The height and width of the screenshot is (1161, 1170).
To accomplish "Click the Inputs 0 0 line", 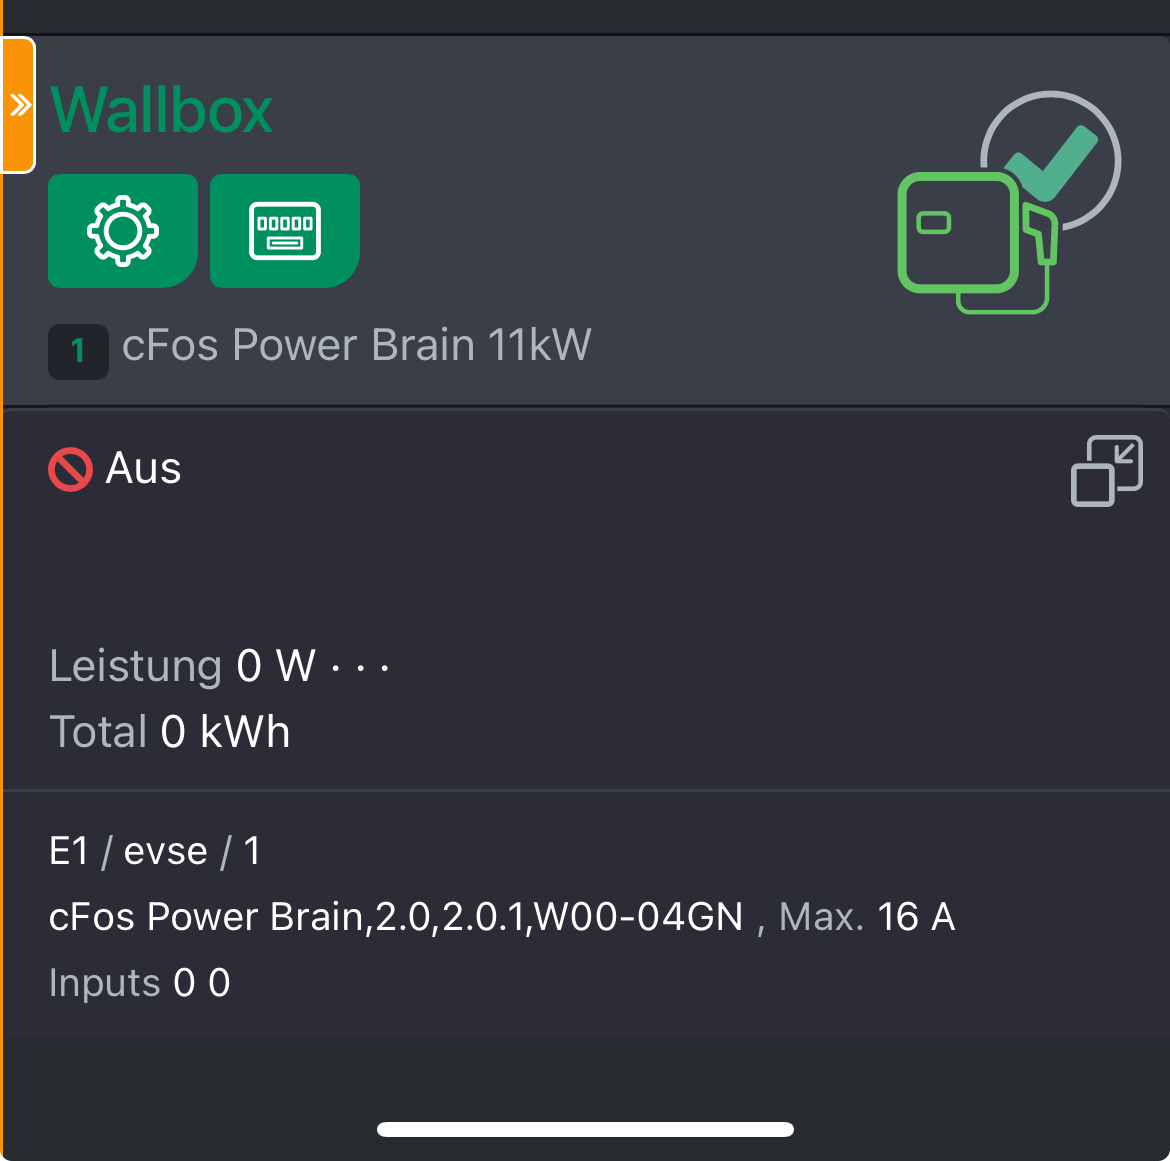I will coord(140,983).
